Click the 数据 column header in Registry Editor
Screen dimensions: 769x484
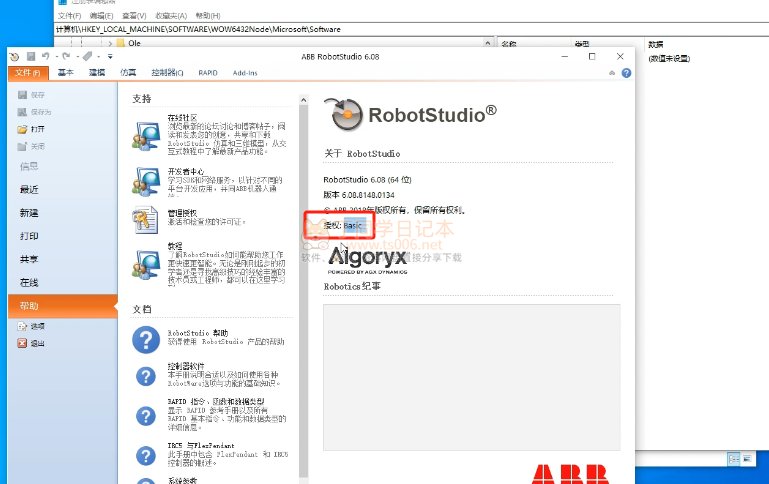point(656,44)
